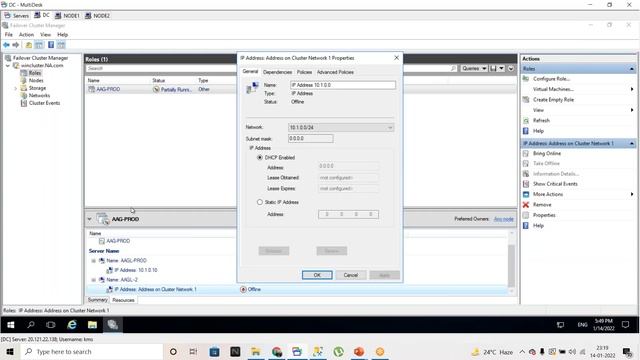This screenshot has height=360, width=640.
Task: Click Bring Online in the Actions pane
Action: coord(547,153)
